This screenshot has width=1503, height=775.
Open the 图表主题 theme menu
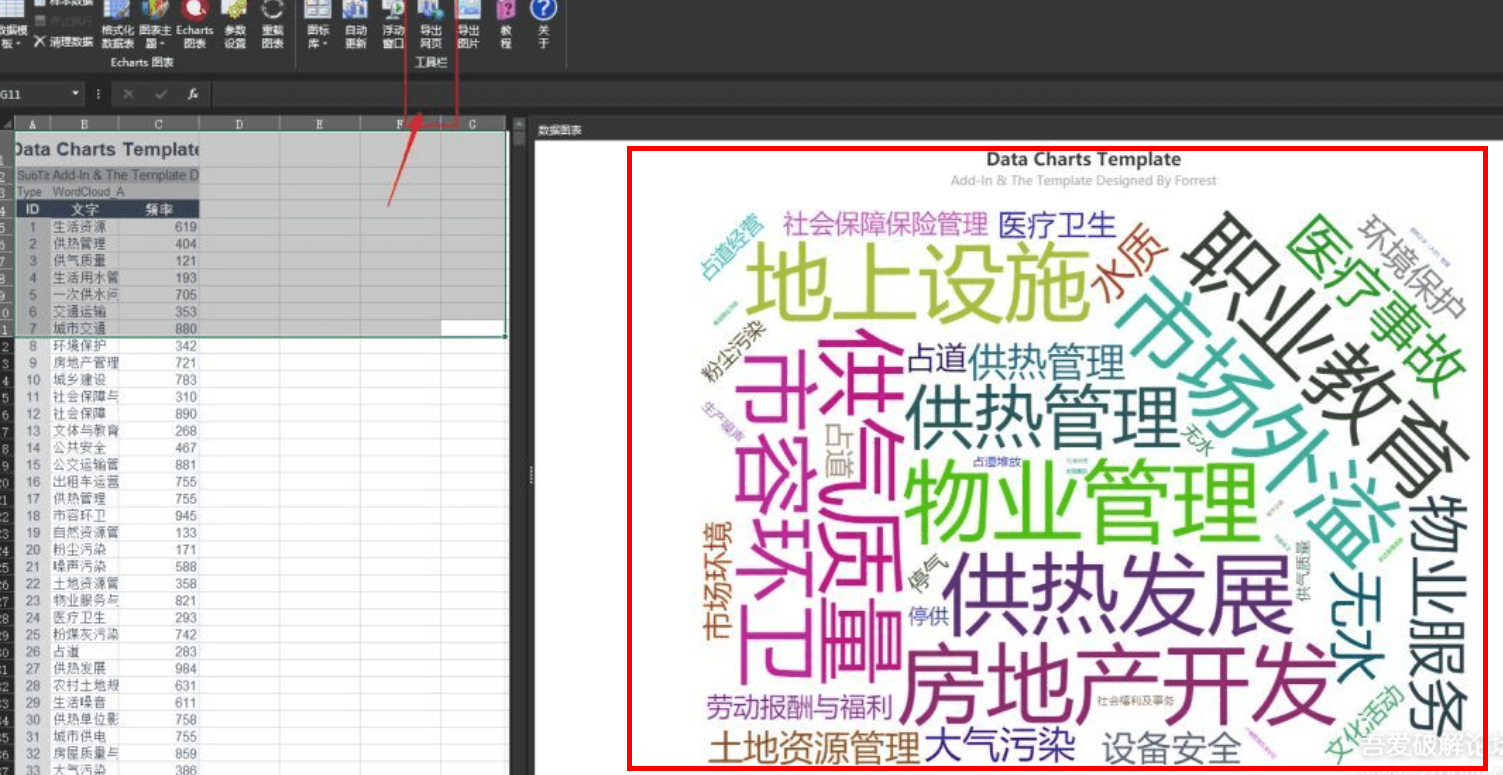coord(155,24)
